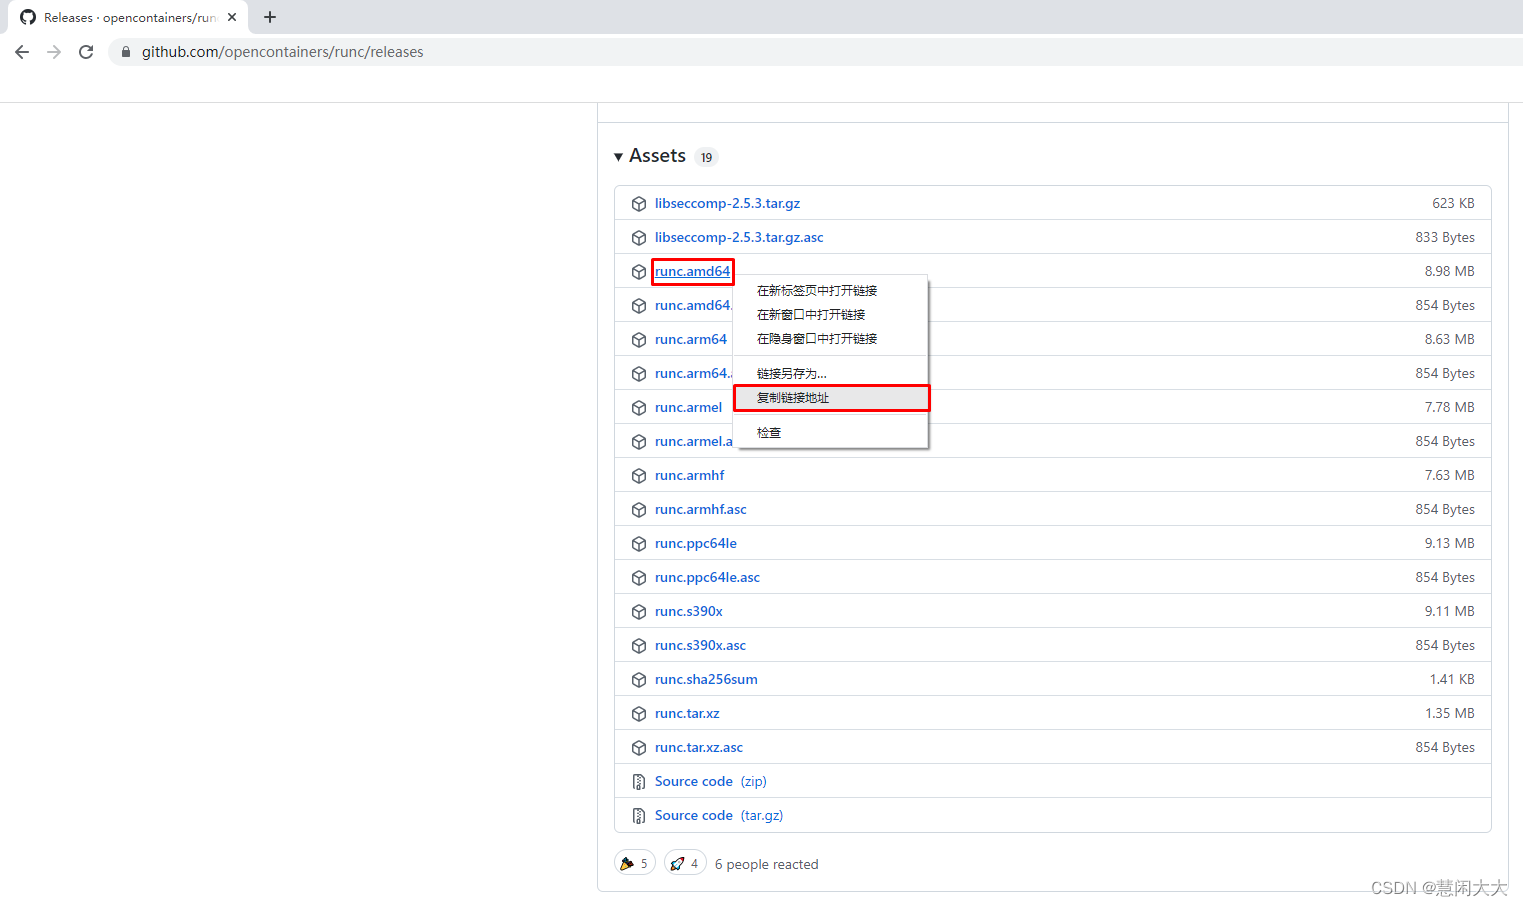
Task: Click the Assets count badge '19'
Action: (x=706, y=157)
